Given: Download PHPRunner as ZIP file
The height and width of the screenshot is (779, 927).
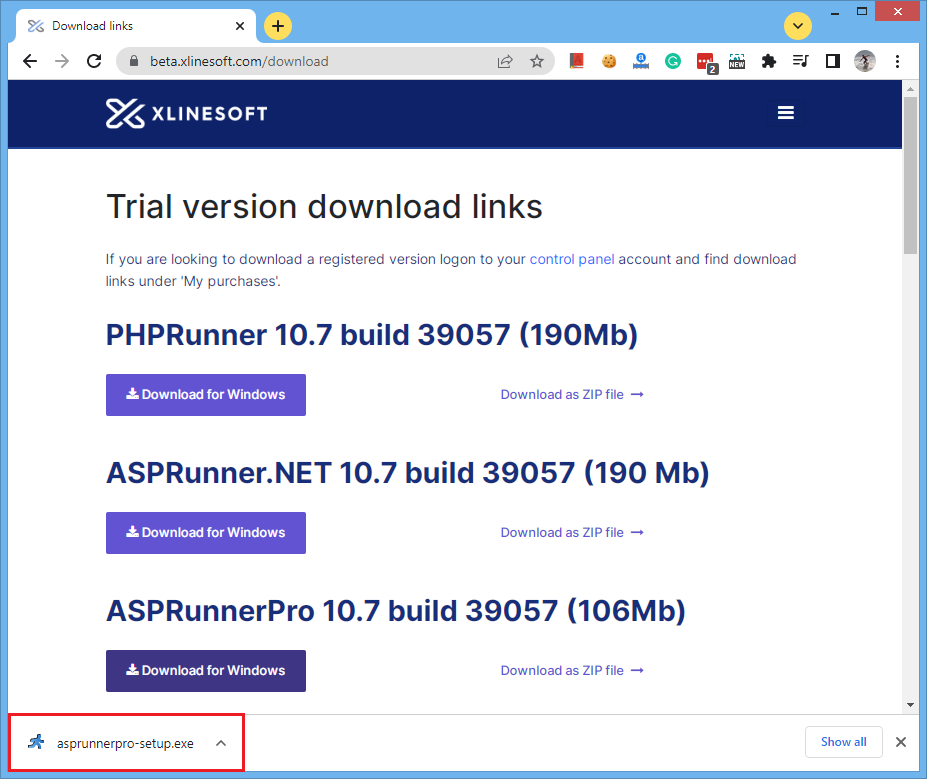Looking at the screenshot, I should [x=572, y=394].
